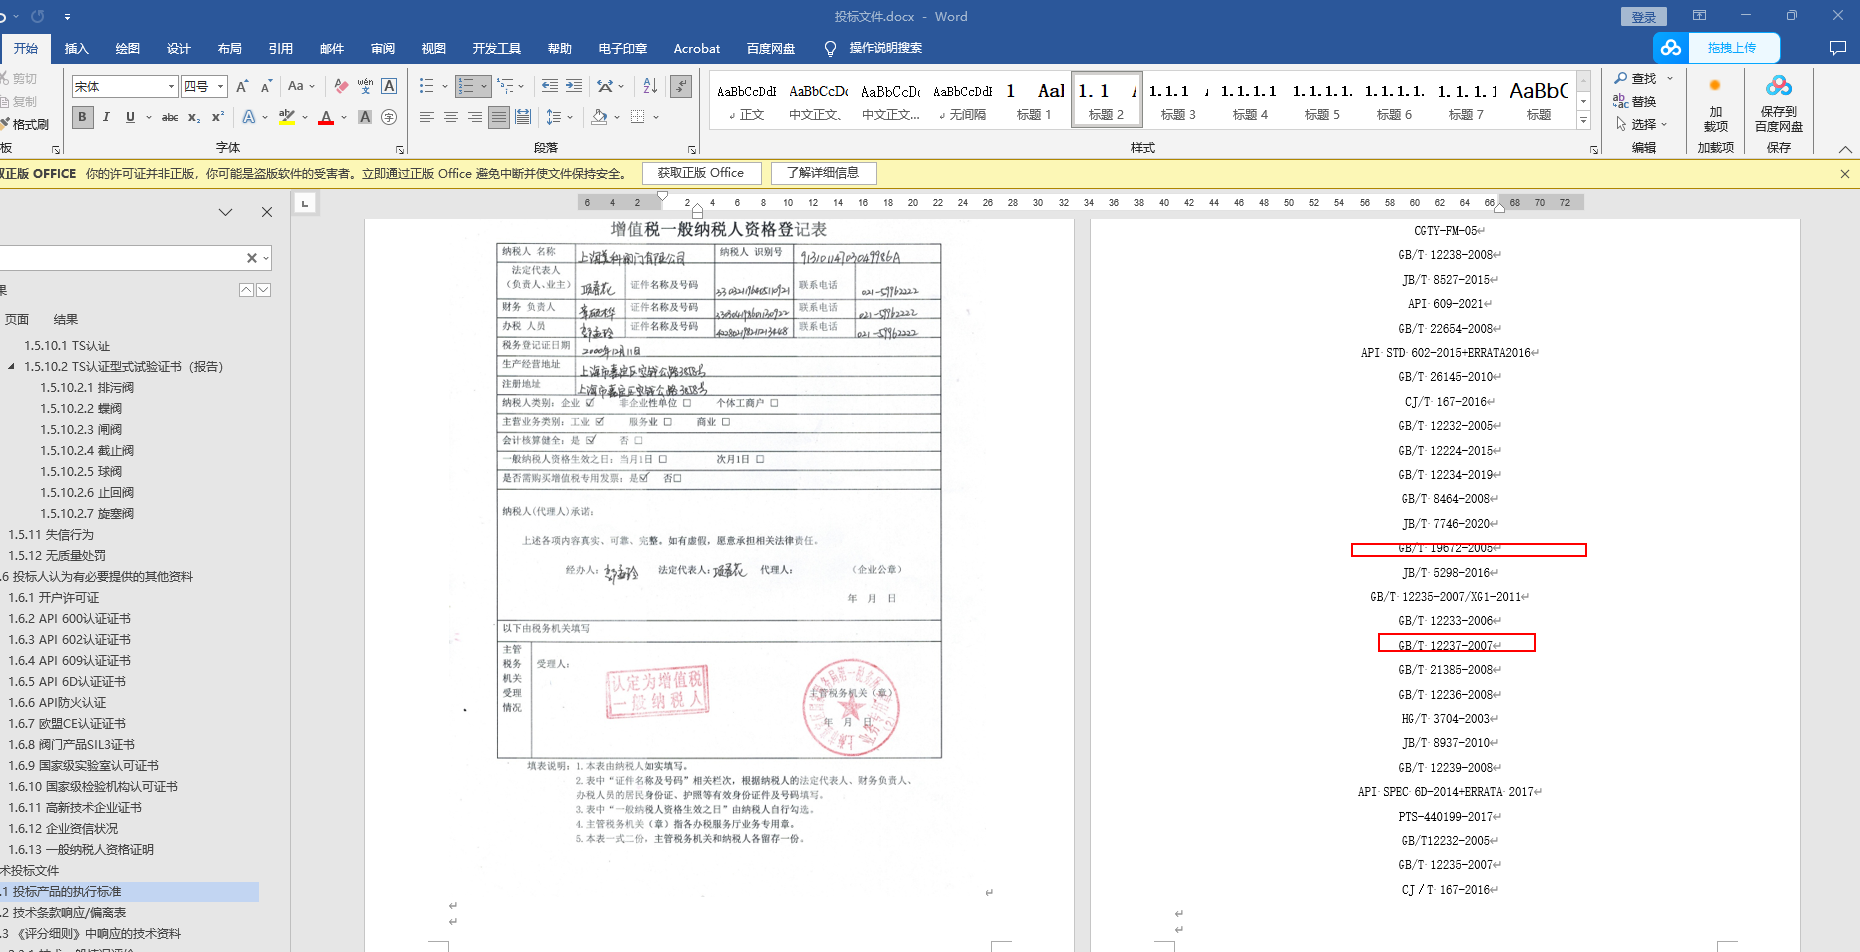Open the comments pane icon
The image size is (1860, 952).
click(x=1837, y=48)
